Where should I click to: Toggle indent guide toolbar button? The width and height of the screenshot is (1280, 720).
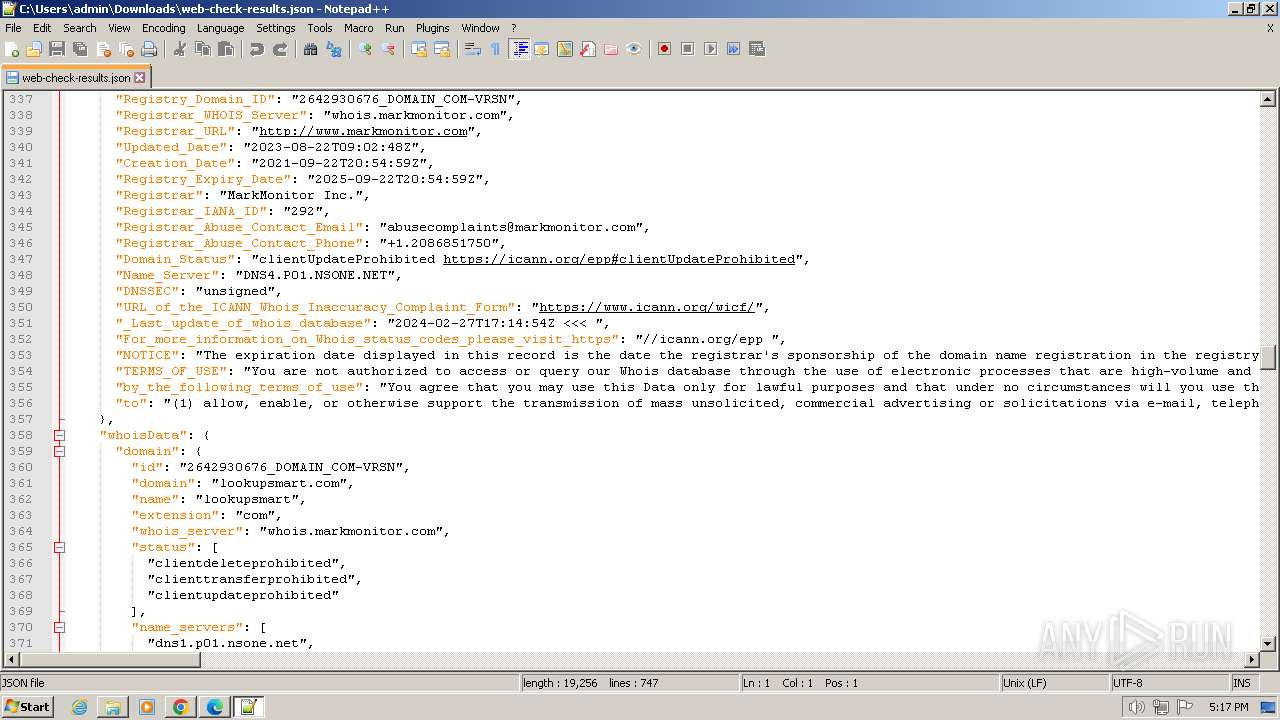[x=519, y=49]
